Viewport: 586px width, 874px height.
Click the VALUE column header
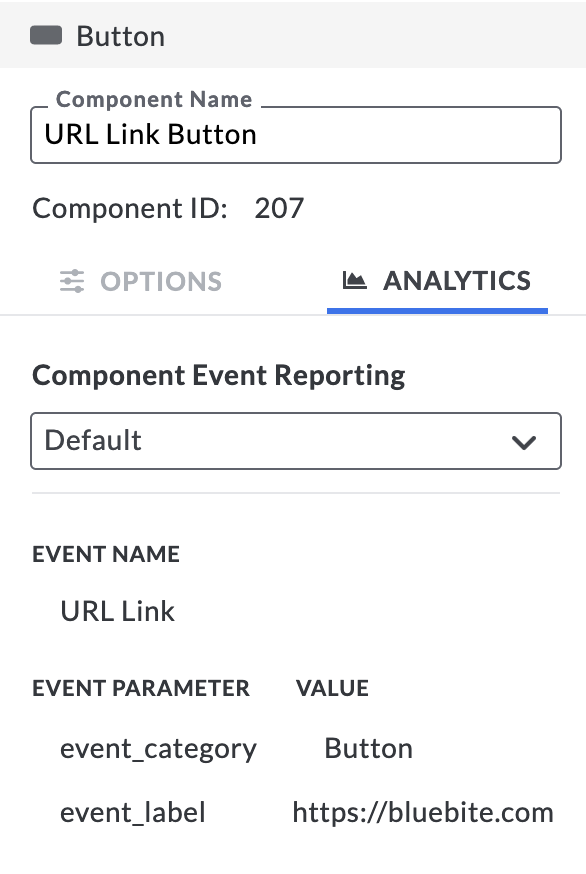point(332,688)
